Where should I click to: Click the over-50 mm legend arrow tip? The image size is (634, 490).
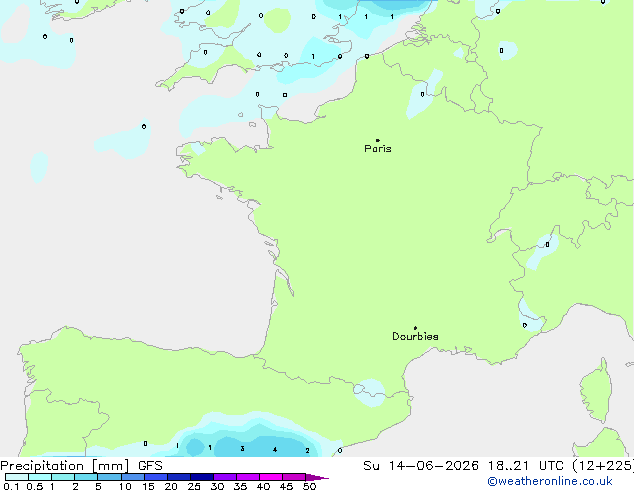click(317, 477)
